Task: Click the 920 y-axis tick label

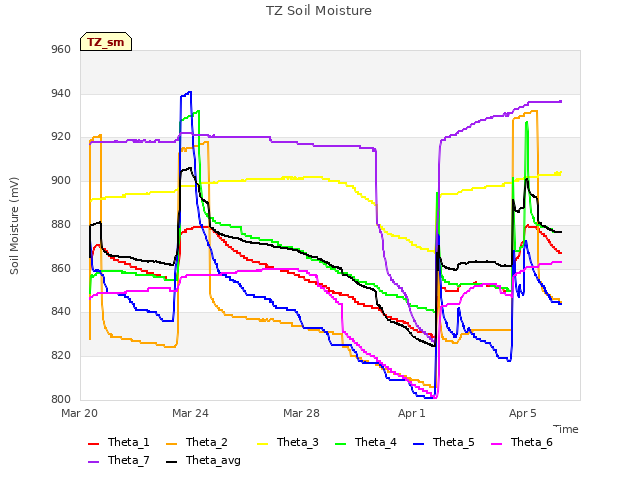Action: tap(61, 137)
